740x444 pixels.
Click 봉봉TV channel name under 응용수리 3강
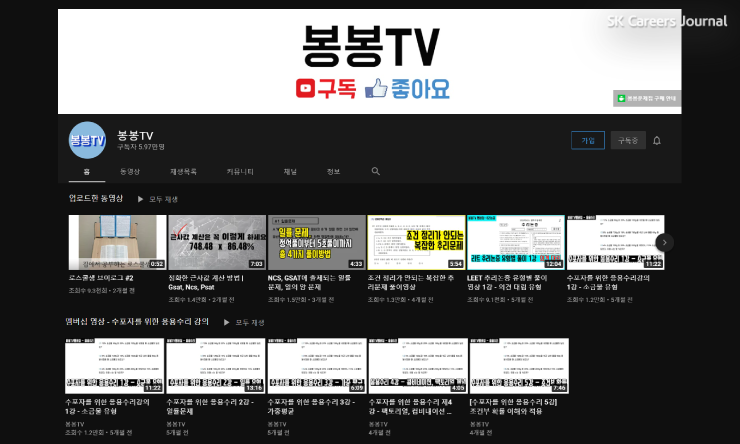click(277, 425)
